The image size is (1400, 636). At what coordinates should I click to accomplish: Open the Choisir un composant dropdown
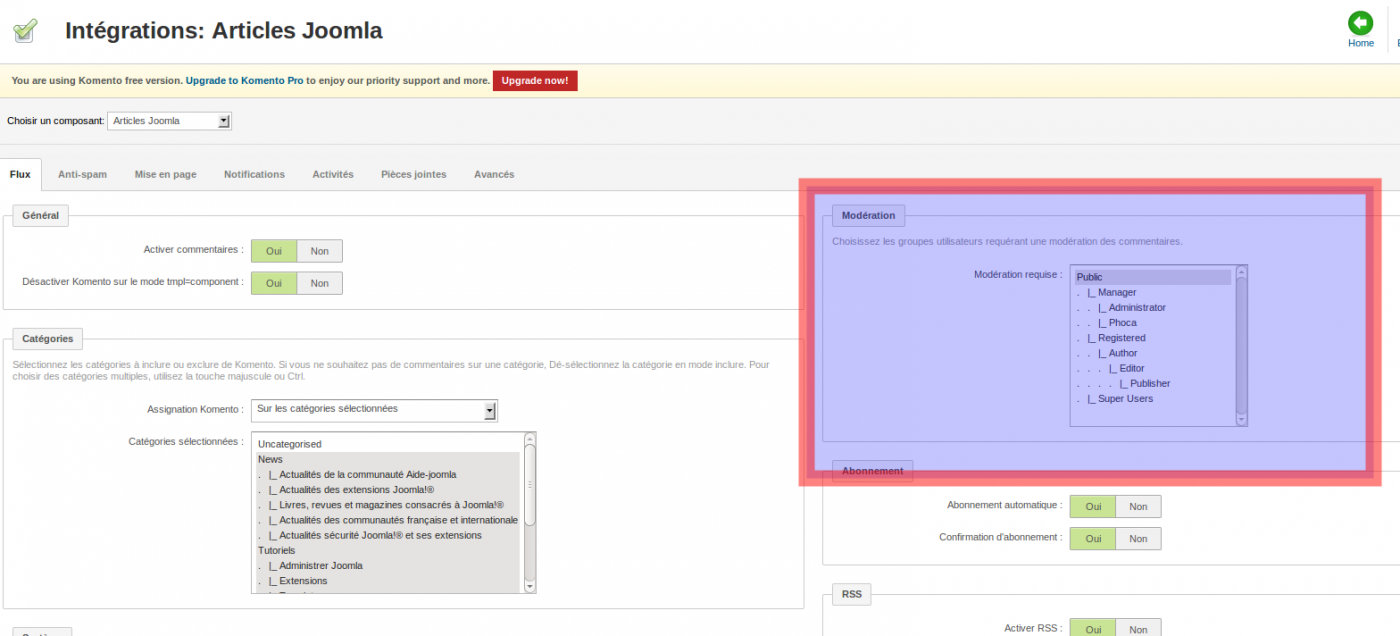(x=169, y=121)
